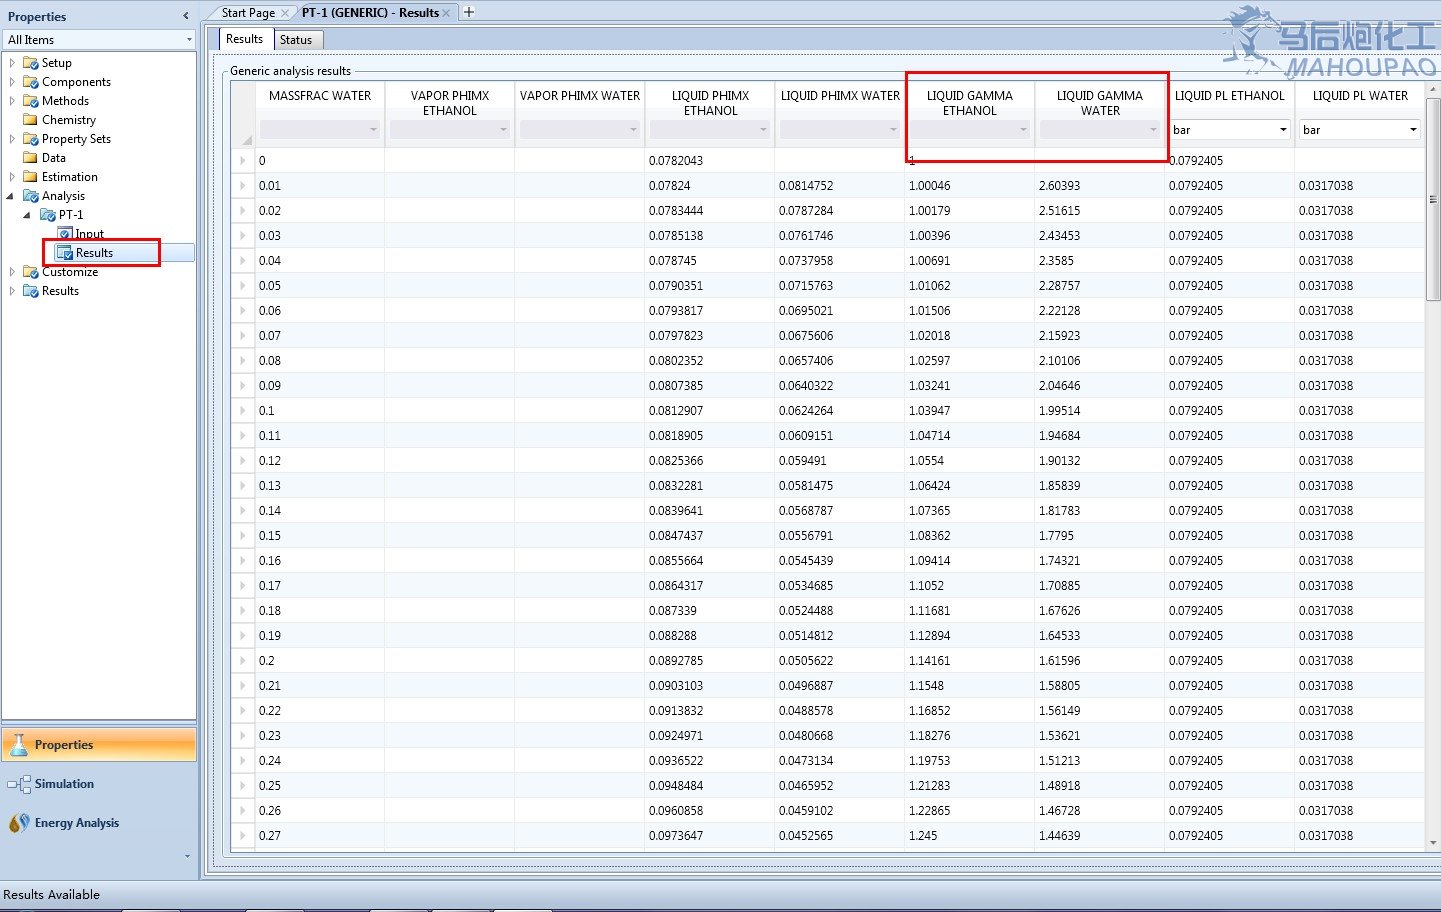Close the PT-1 (GENERIC) Results tab
Screen dimensions: 1441x912
coord(447,13)
